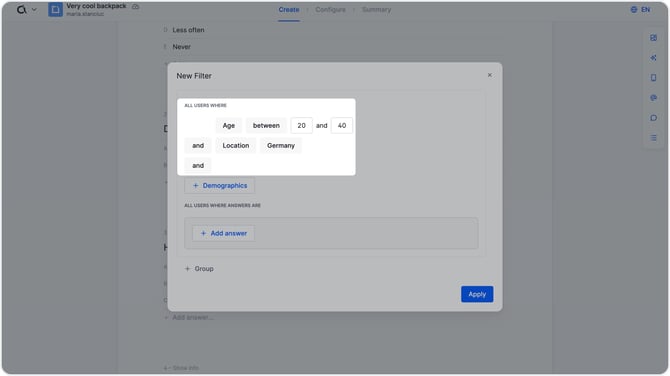The height and width of the screenshot is (376, 670).
Task: Switch to the Configure tab
Action: coord(330,9)
